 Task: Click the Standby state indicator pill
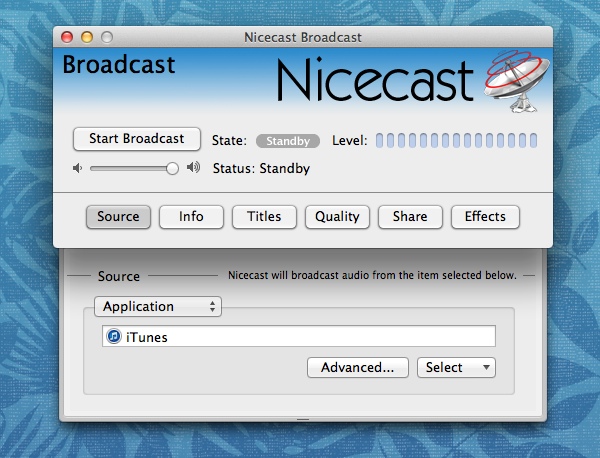tap(288, 141)
